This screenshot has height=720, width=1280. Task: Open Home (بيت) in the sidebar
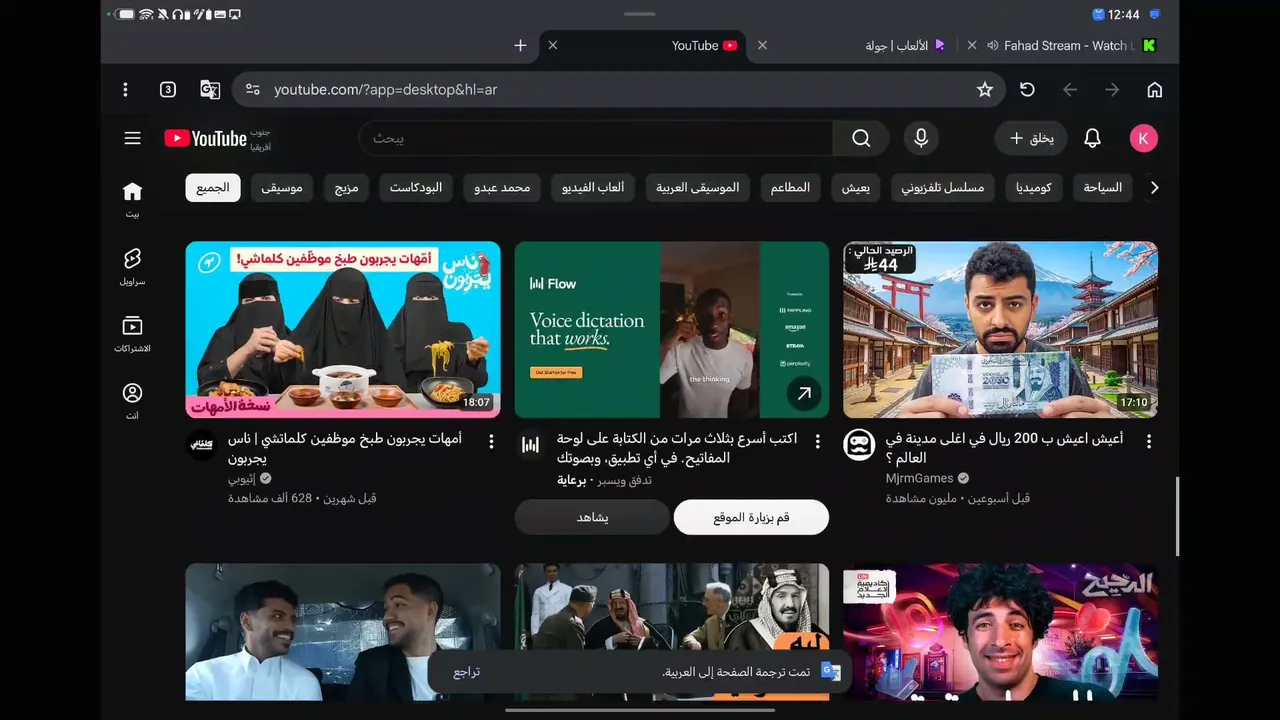[132, 199]
